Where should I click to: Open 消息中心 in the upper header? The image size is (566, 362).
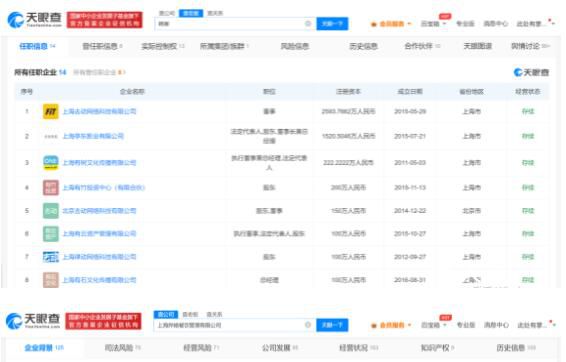(495, 24)
